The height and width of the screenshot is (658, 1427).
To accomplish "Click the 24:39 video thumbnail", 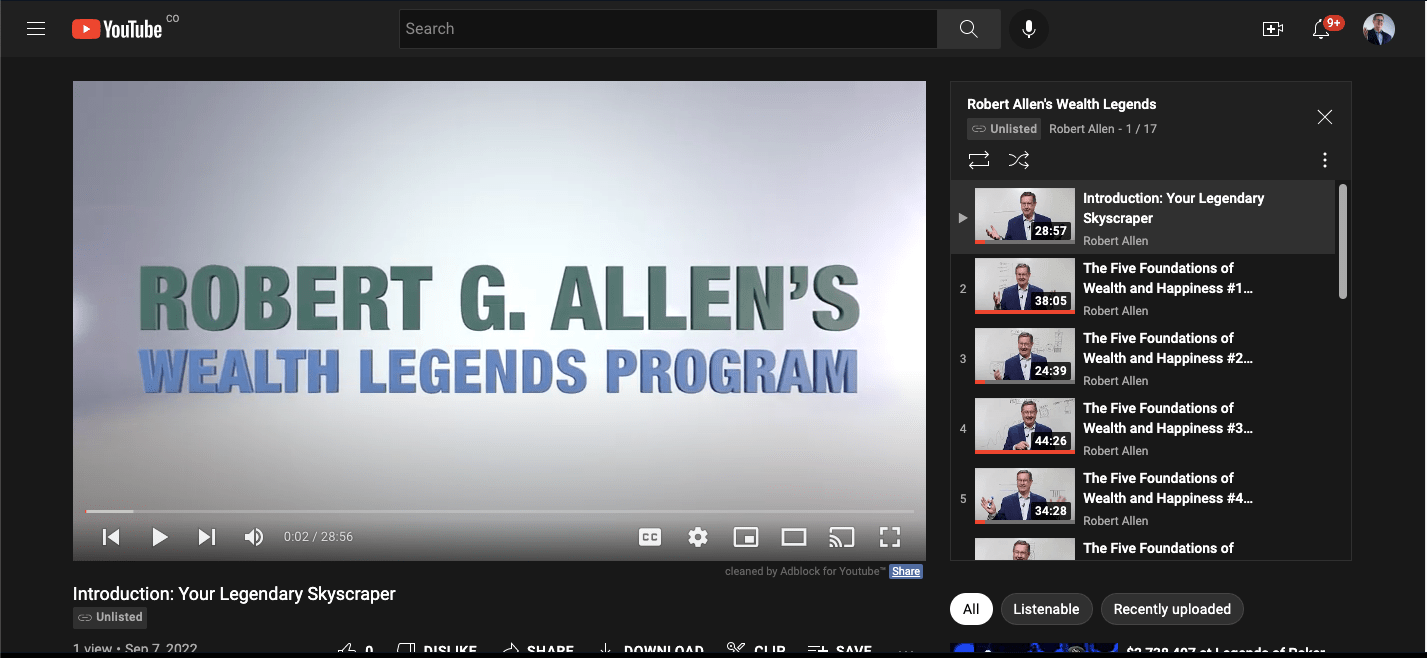I will 1025,356.
